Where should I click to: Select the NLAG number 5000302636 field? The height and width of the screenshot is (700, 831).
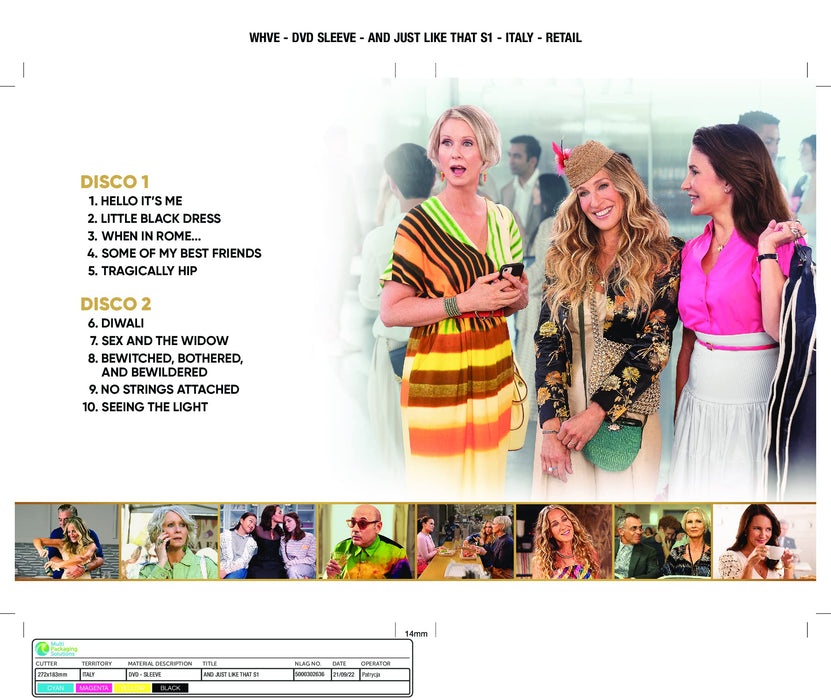310,675
